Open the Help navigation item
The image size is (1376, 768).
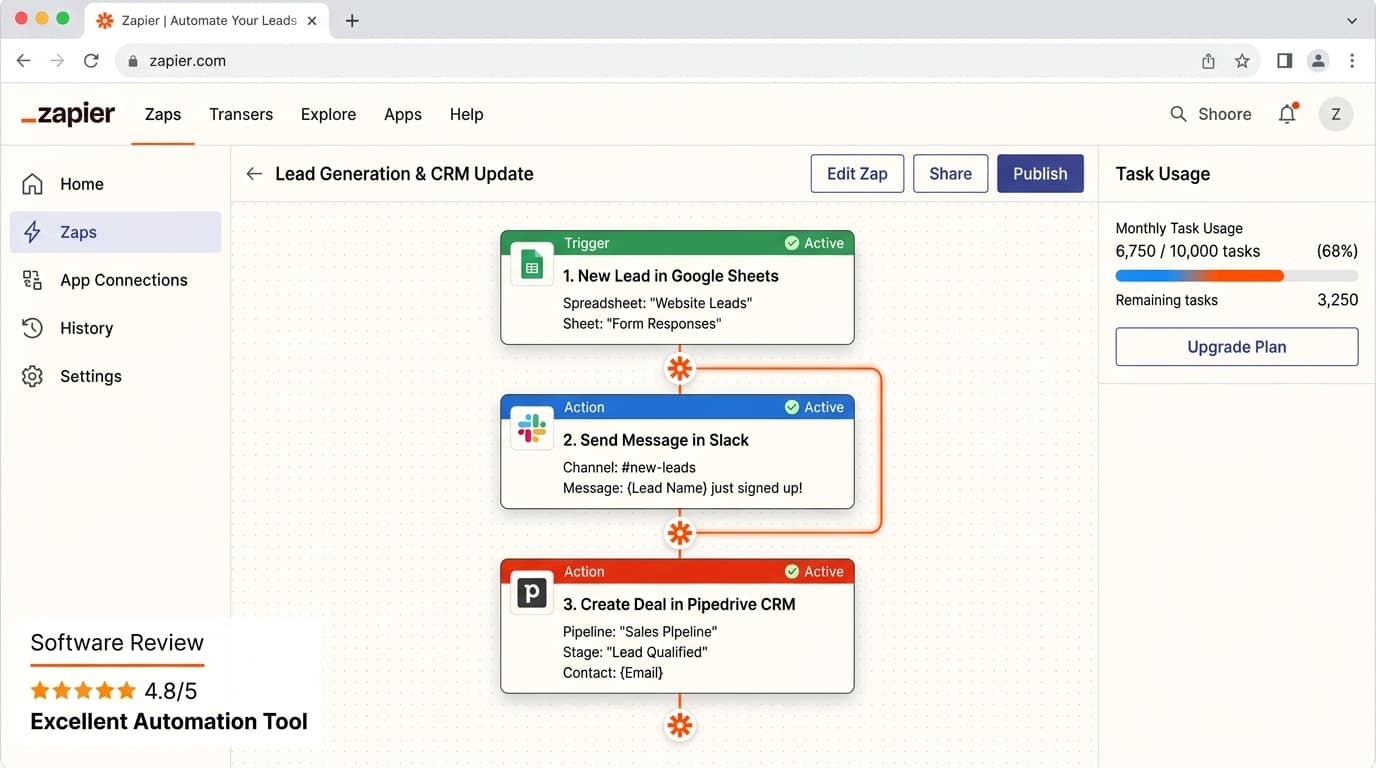pos(466,114)
